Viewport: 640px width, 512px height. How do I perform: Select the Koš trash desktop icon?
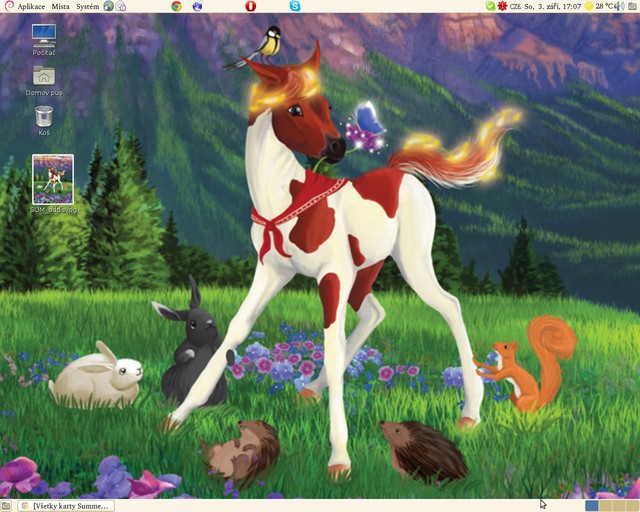click(x=44, y=120)
